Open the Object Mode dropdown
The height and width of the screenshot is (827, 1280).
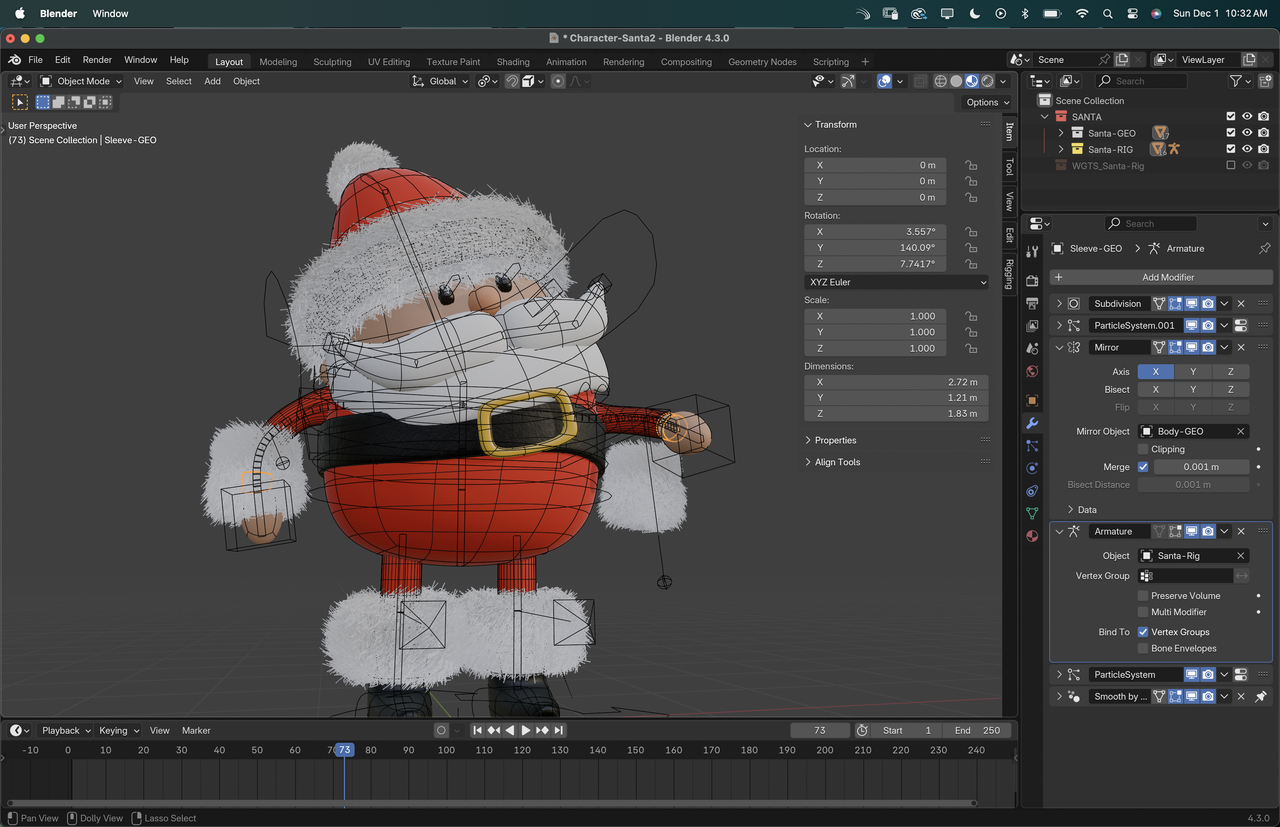[x=81, y=81]
